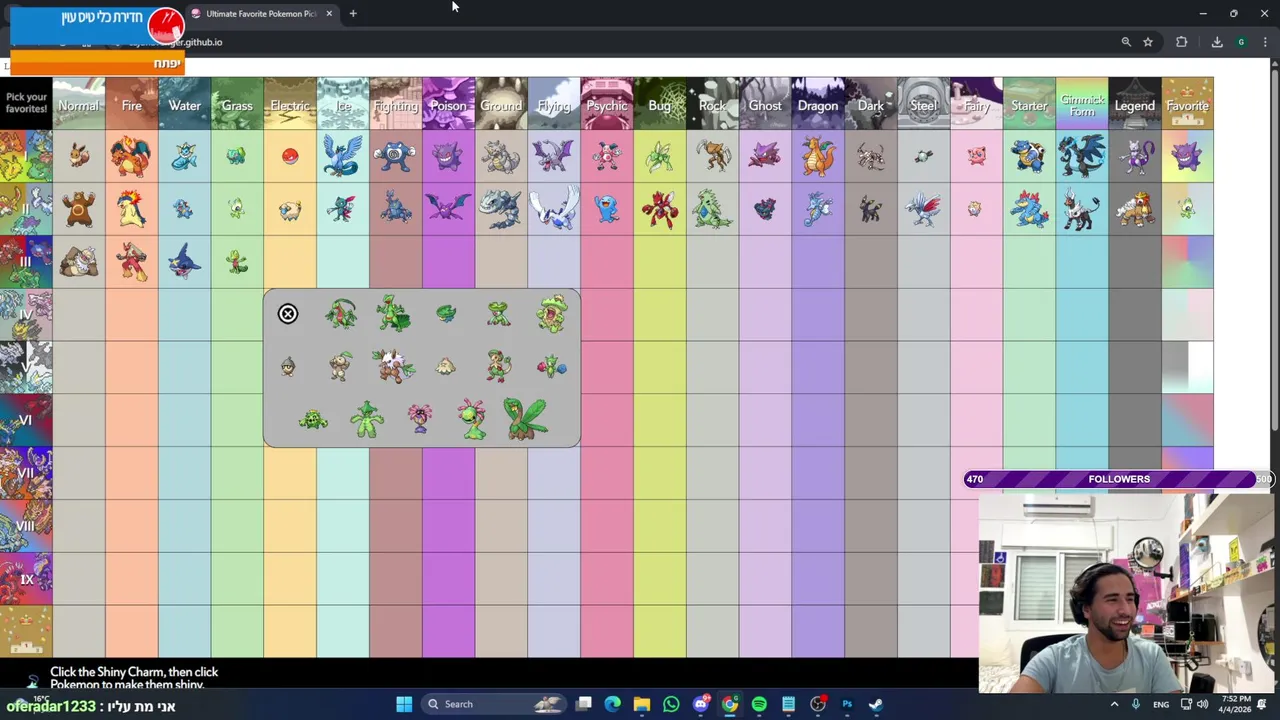Screen dimensions: 1280x720
Task: Select Sharpedo in the Water column
Action: 184,262
